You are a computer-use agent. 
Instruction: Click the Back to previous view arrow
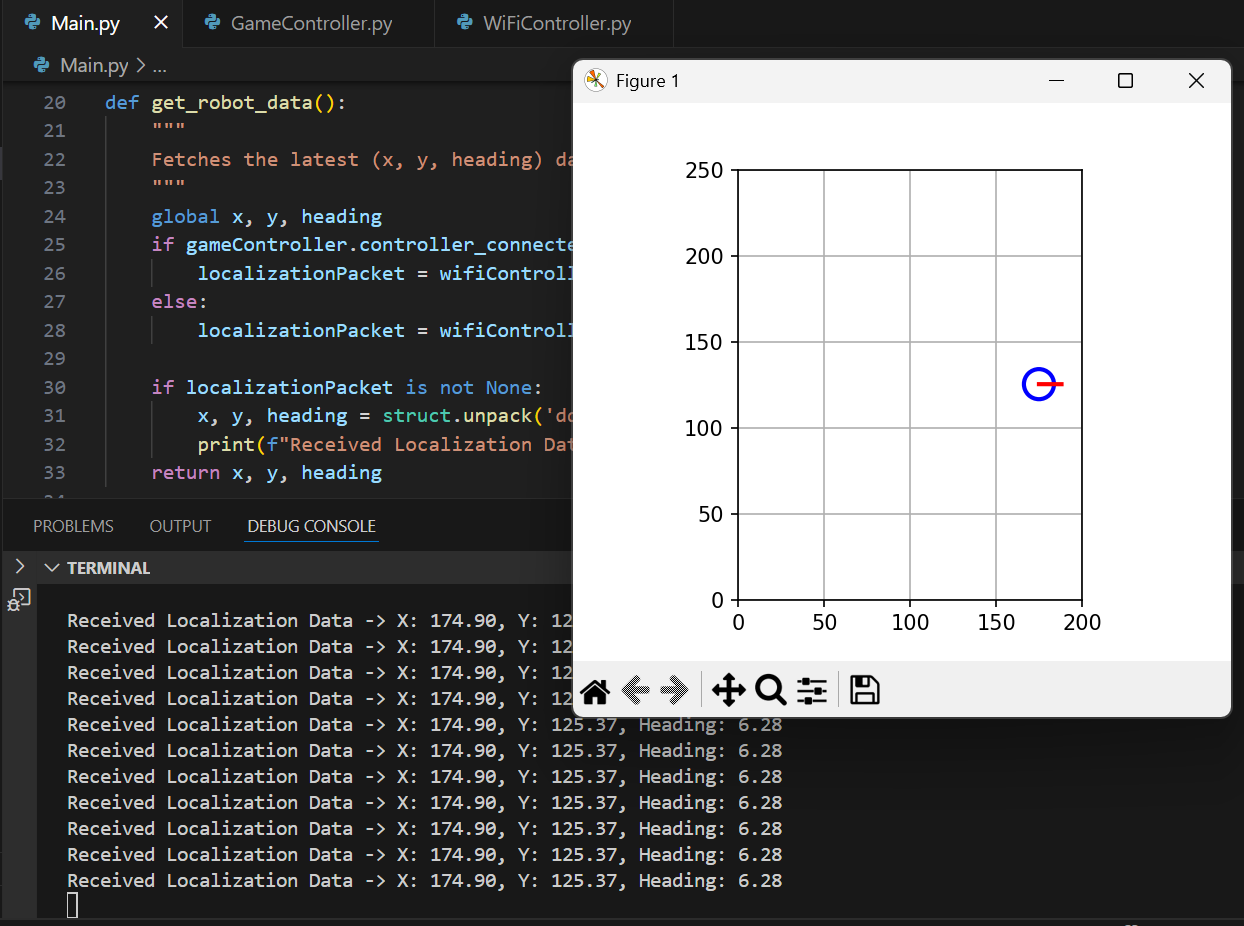coord(636,690)
